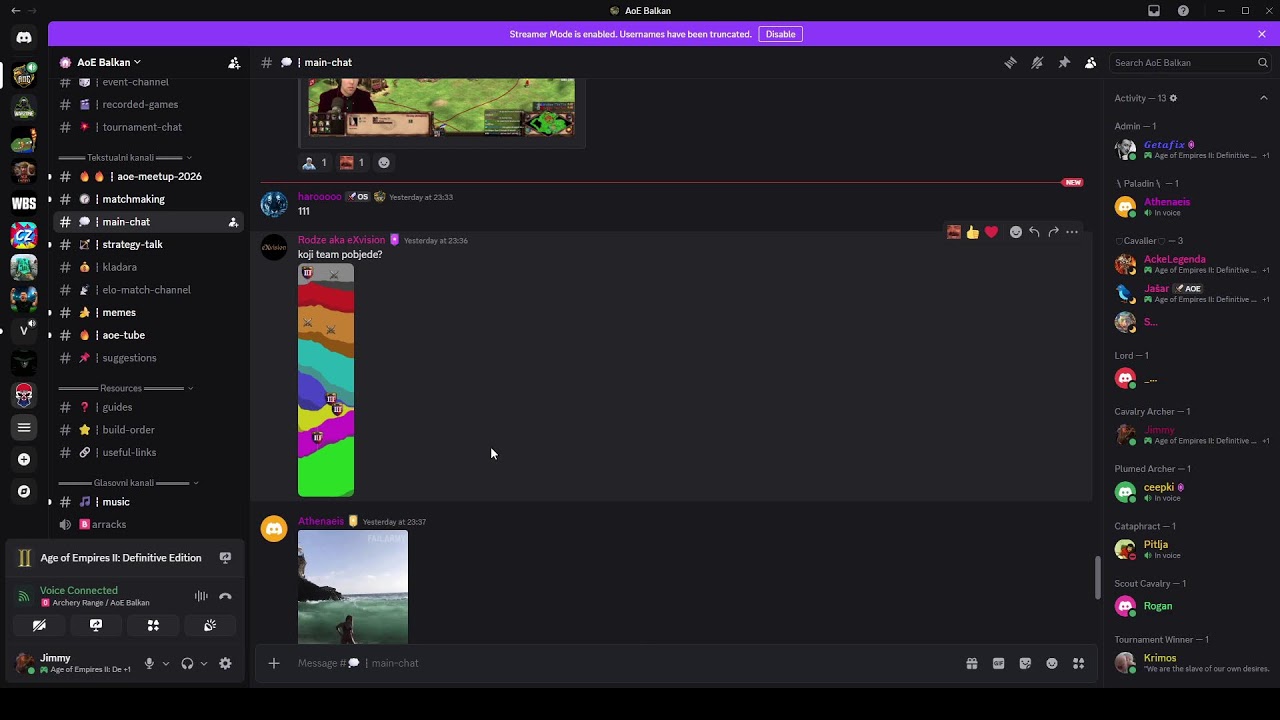Click Athenaeis username in chat
Screen dimensions: 1280x720
[x=321, y=521]
